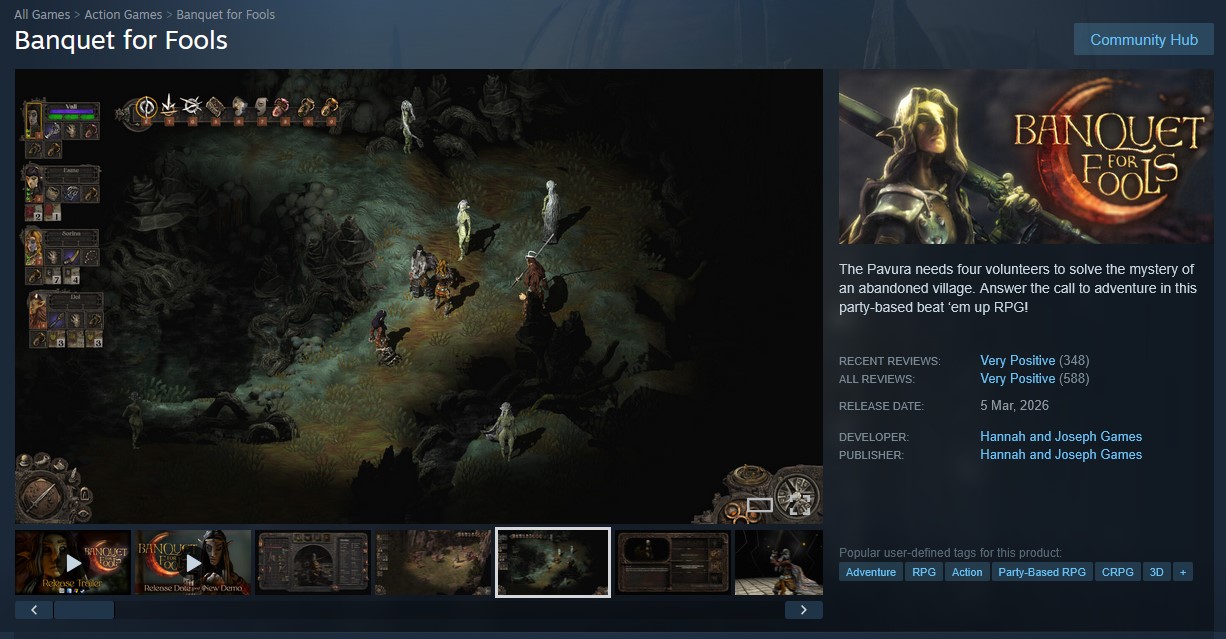Select the inventory screenshot thumbnail

click(313, 563)
